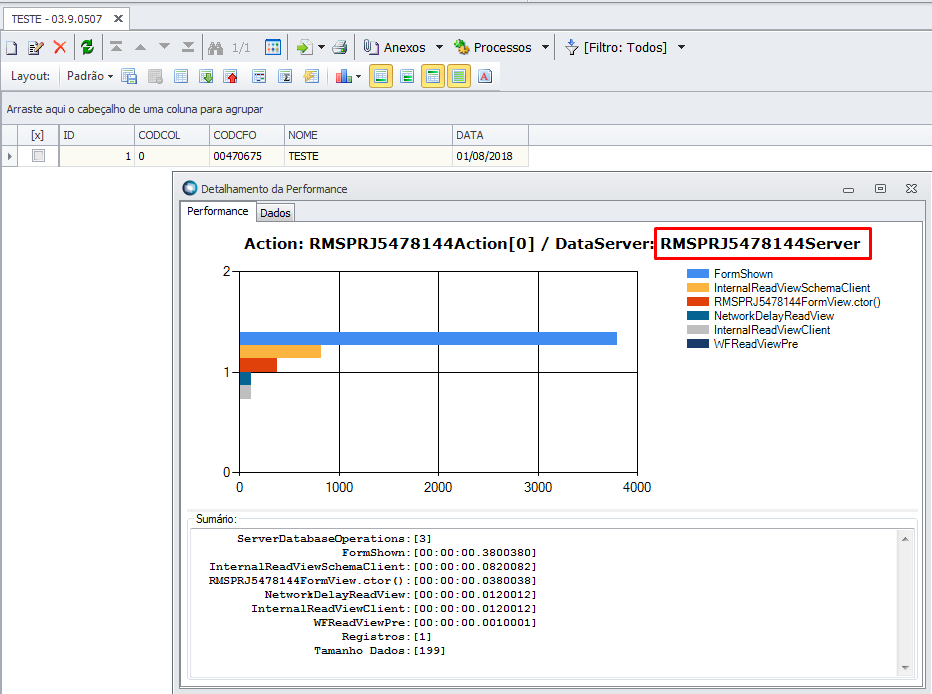Click the edit record pencil icon
Screen dimensions: 932x694
pos(36,48)
